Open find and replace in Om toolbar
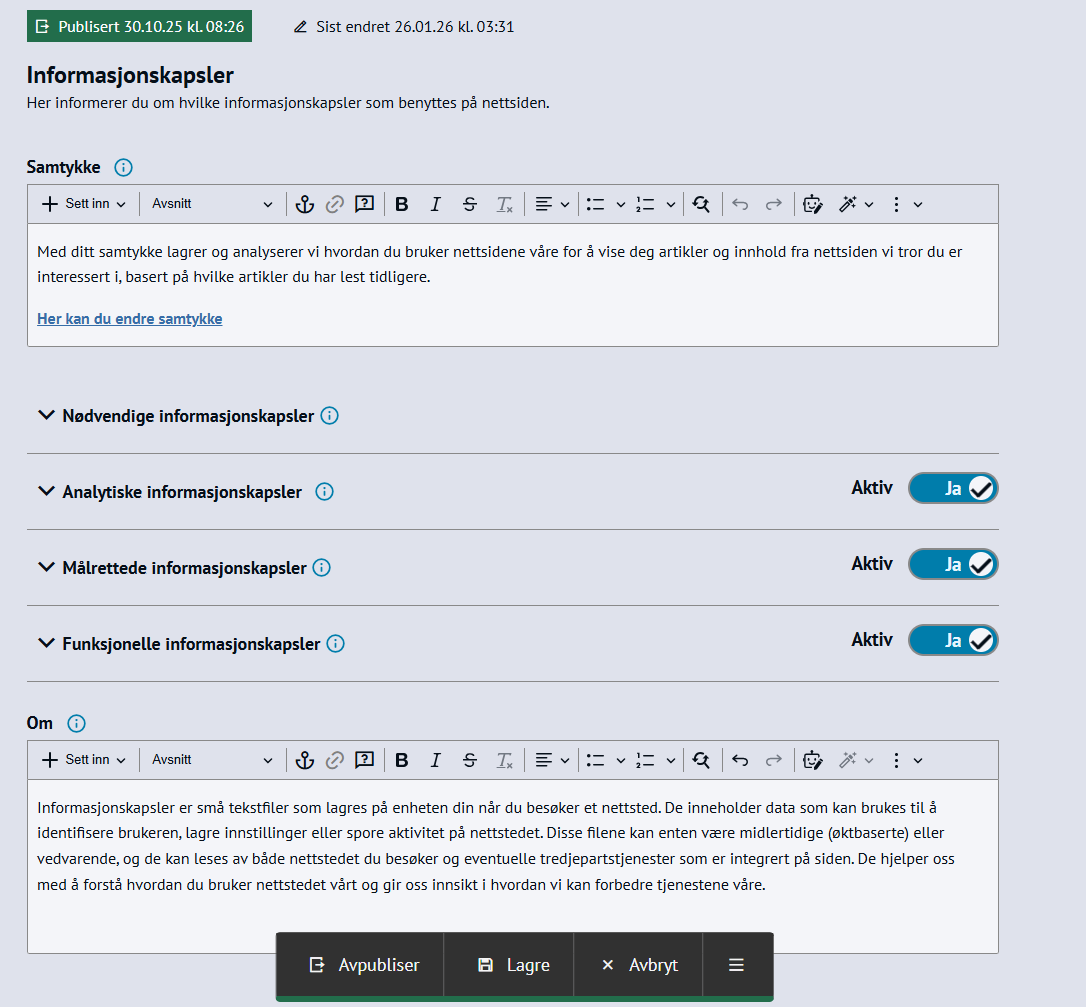Viewport: 1086px width, 1007px height. (x=701, y=760)
